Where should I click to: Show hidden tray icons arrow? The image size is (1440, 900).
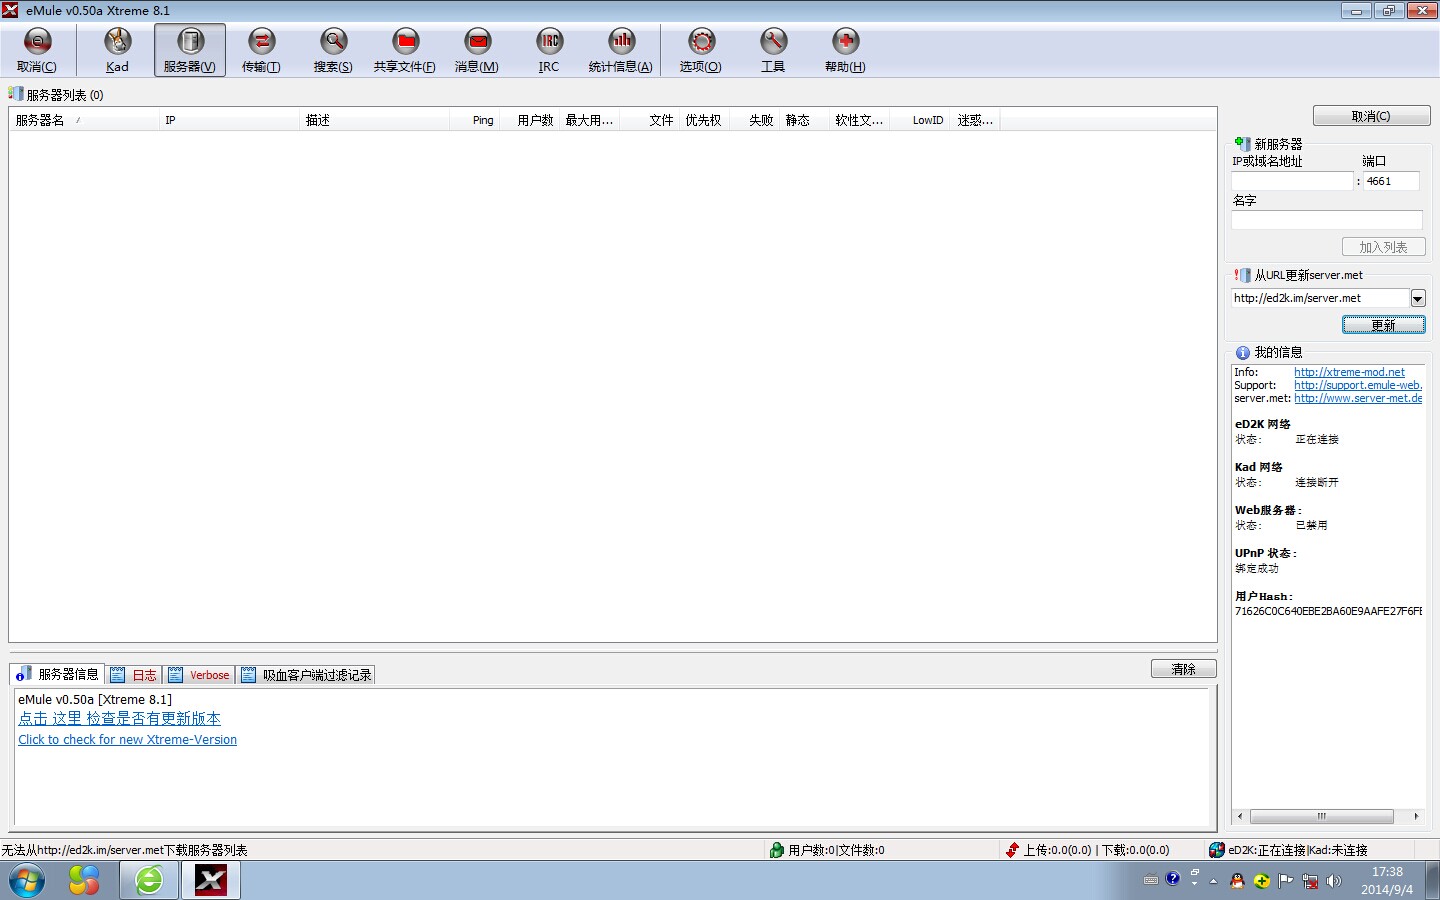pos(1213,881)
